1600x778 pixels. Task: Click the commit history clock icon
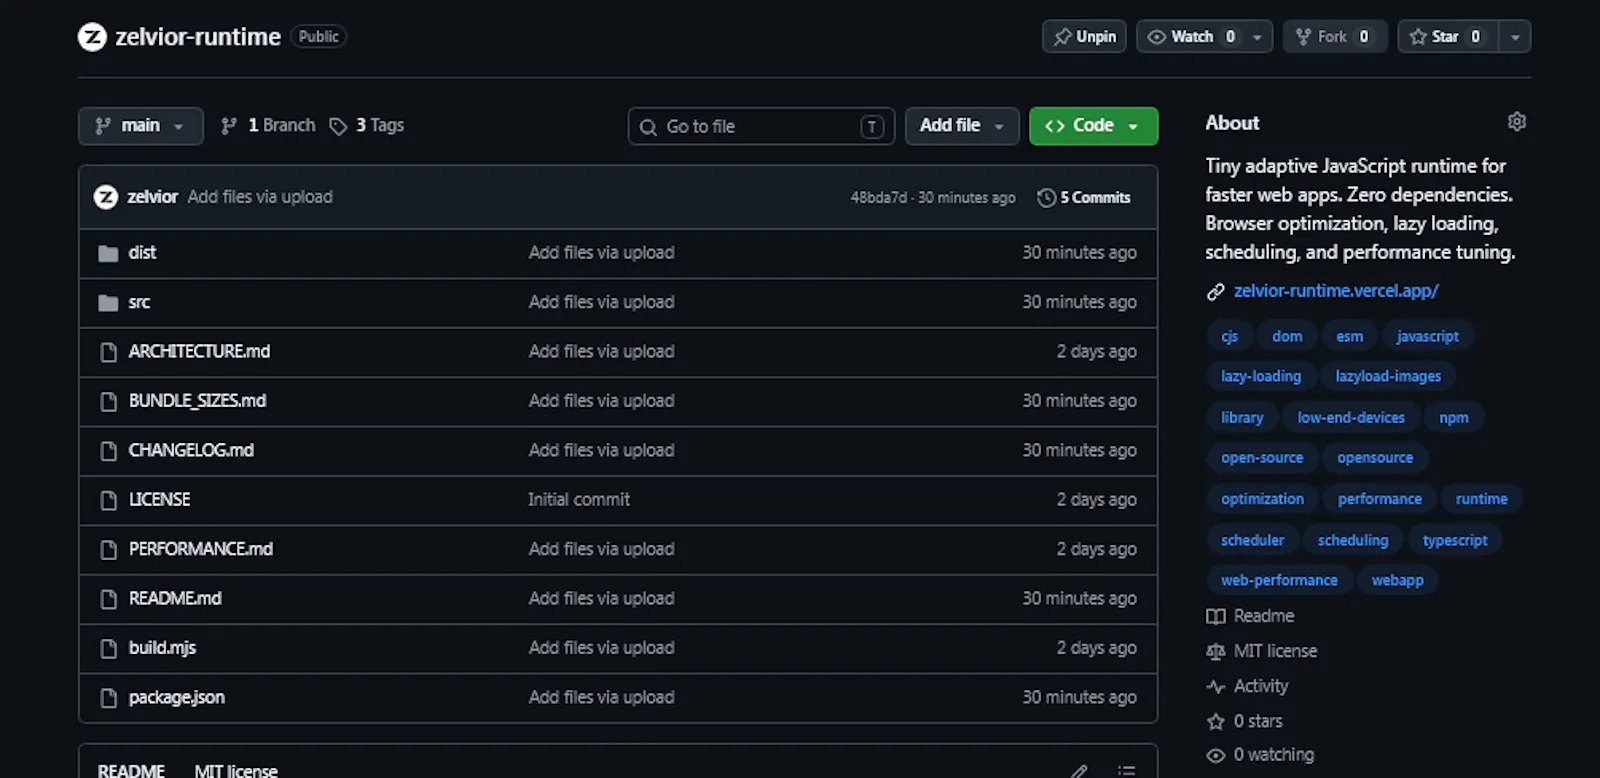[x=1046, y=198]
